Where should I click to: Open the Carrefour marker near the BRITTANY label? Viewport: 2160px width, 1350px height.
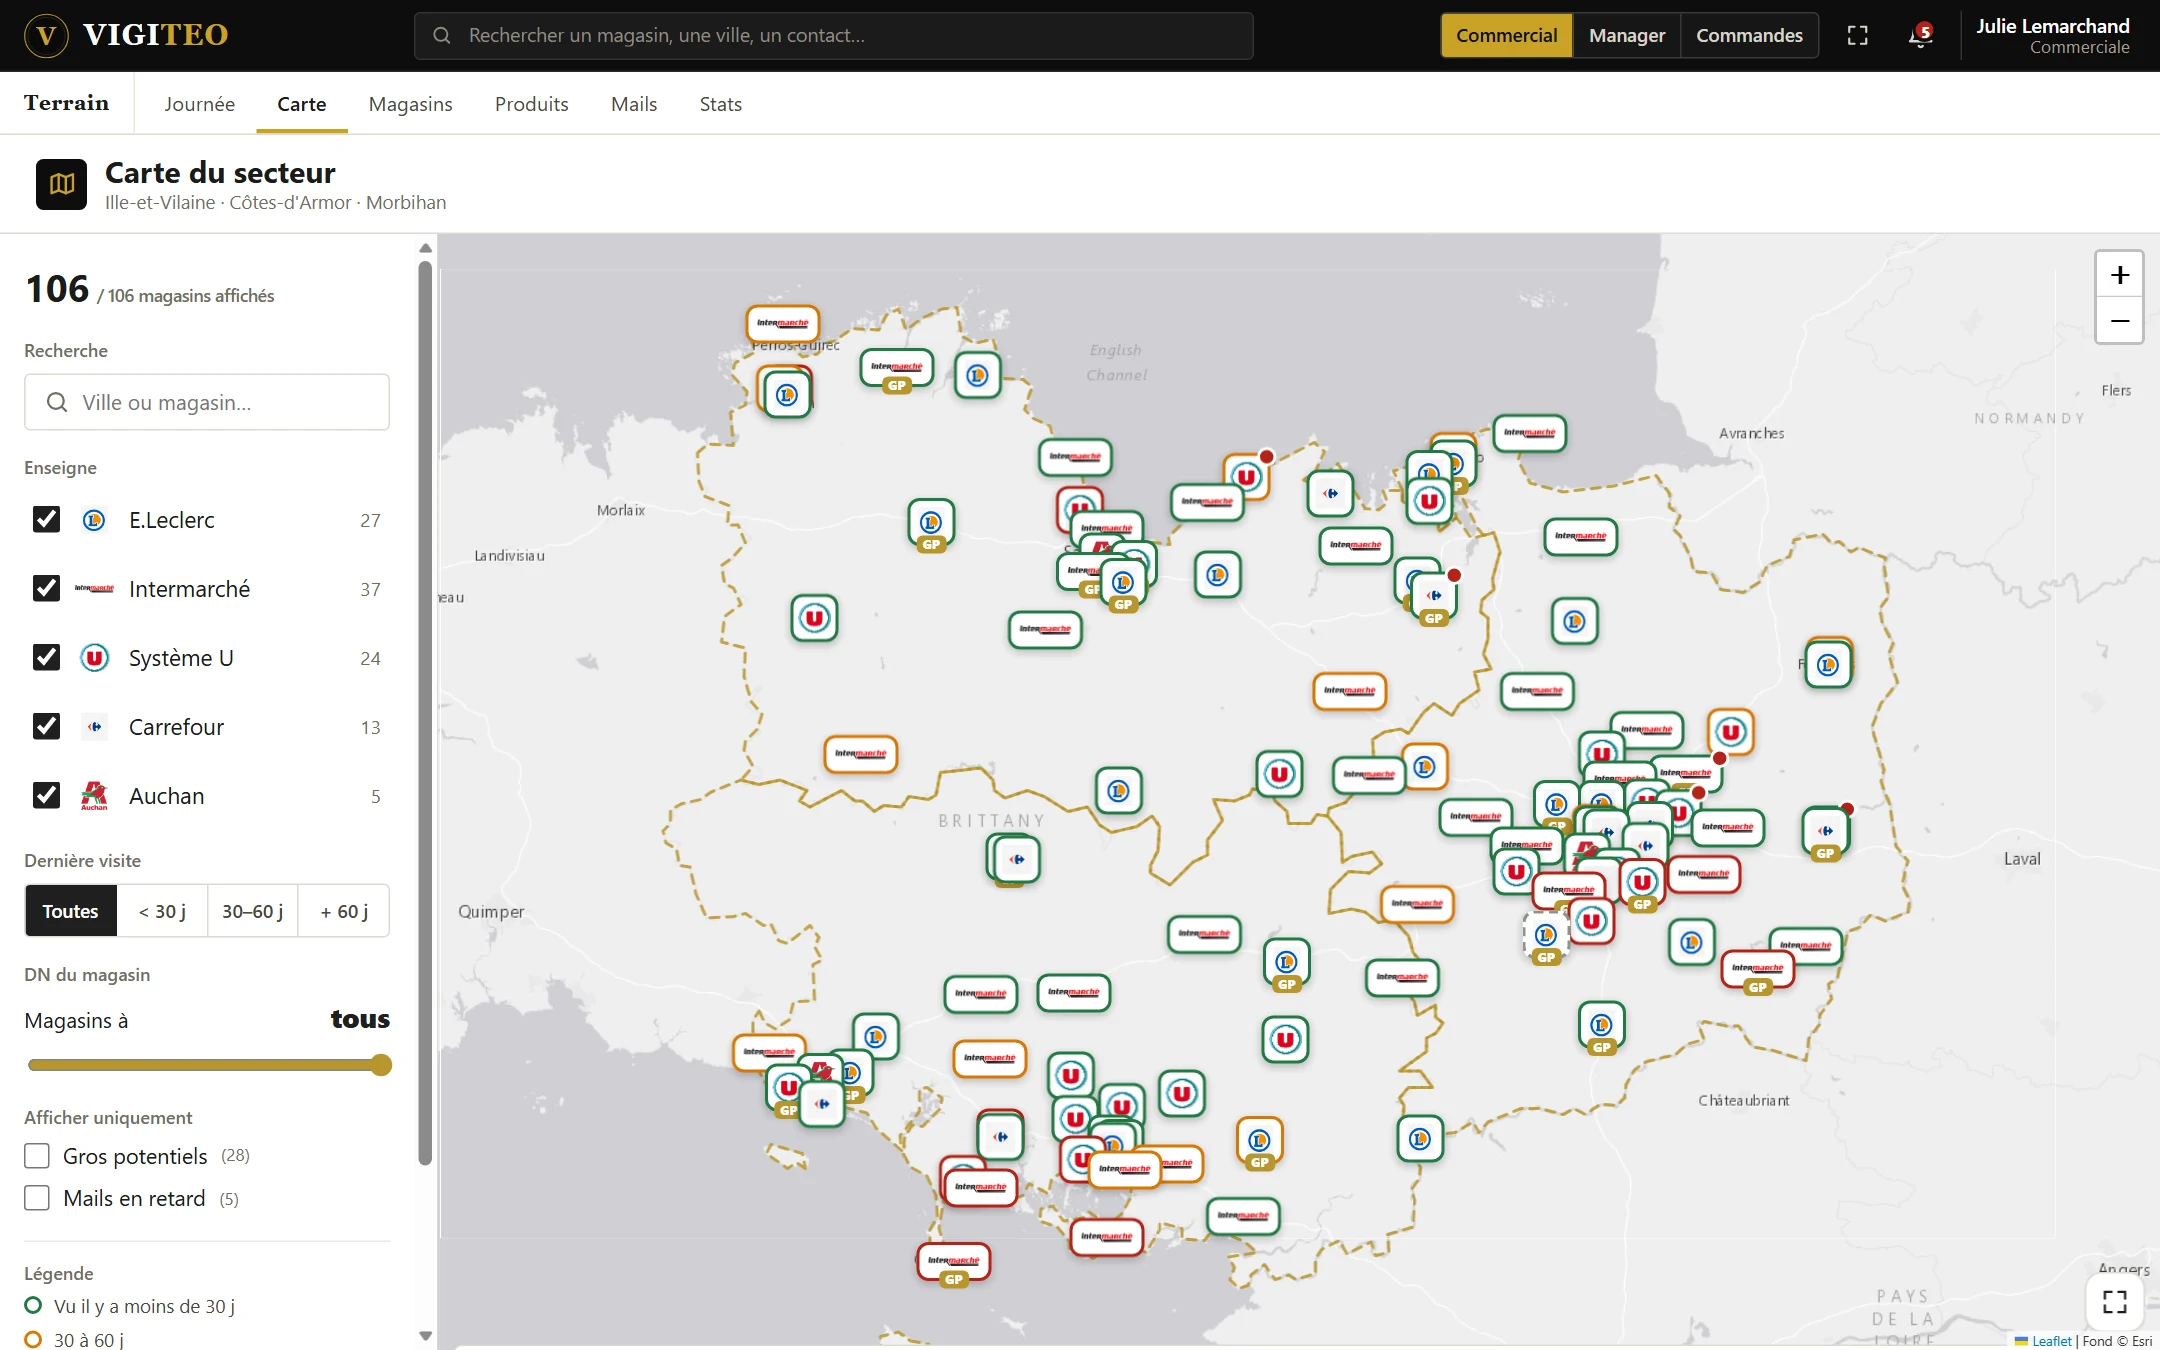tap(1017, 859)
